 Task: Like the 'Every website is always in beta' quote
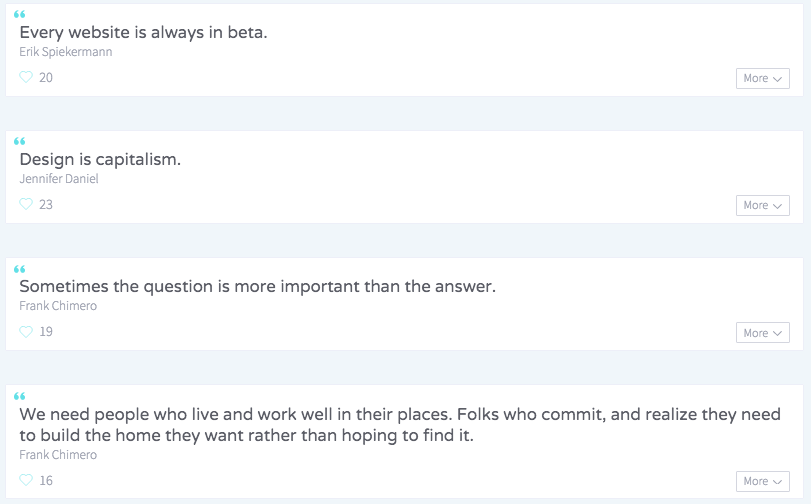27,77
